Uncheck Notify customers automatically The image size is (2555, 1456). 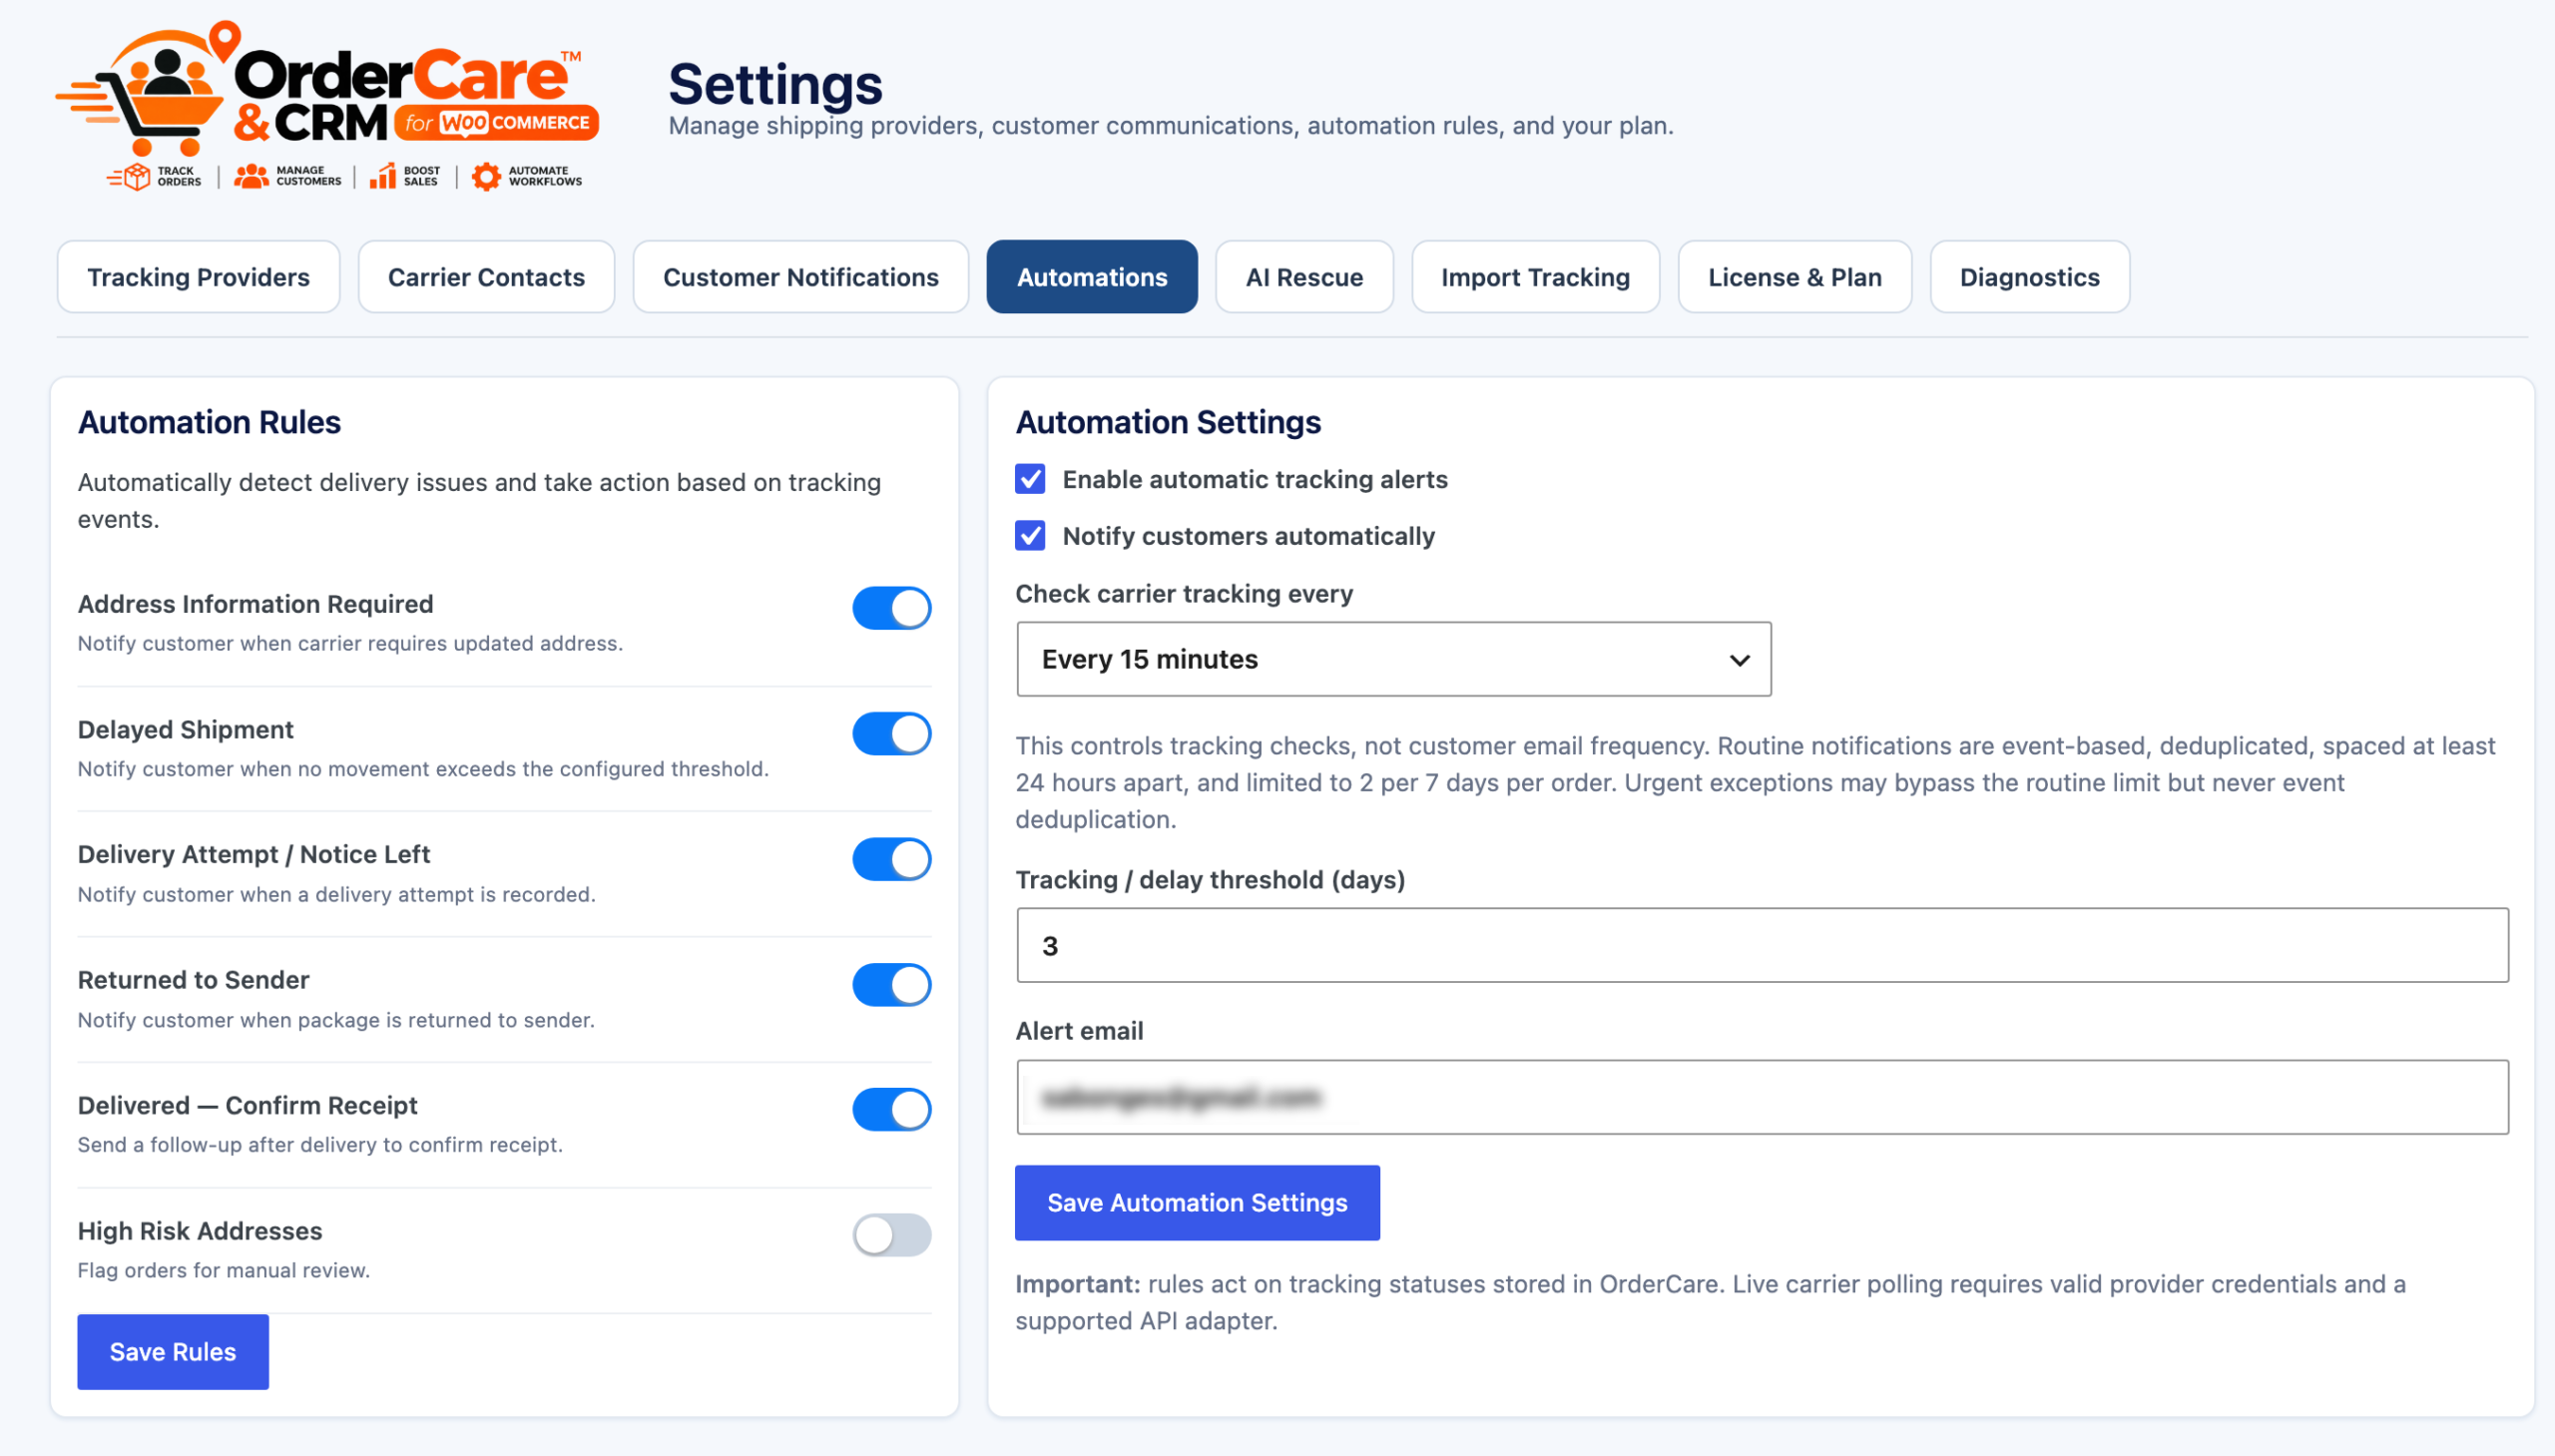[x=1030, y=535]
